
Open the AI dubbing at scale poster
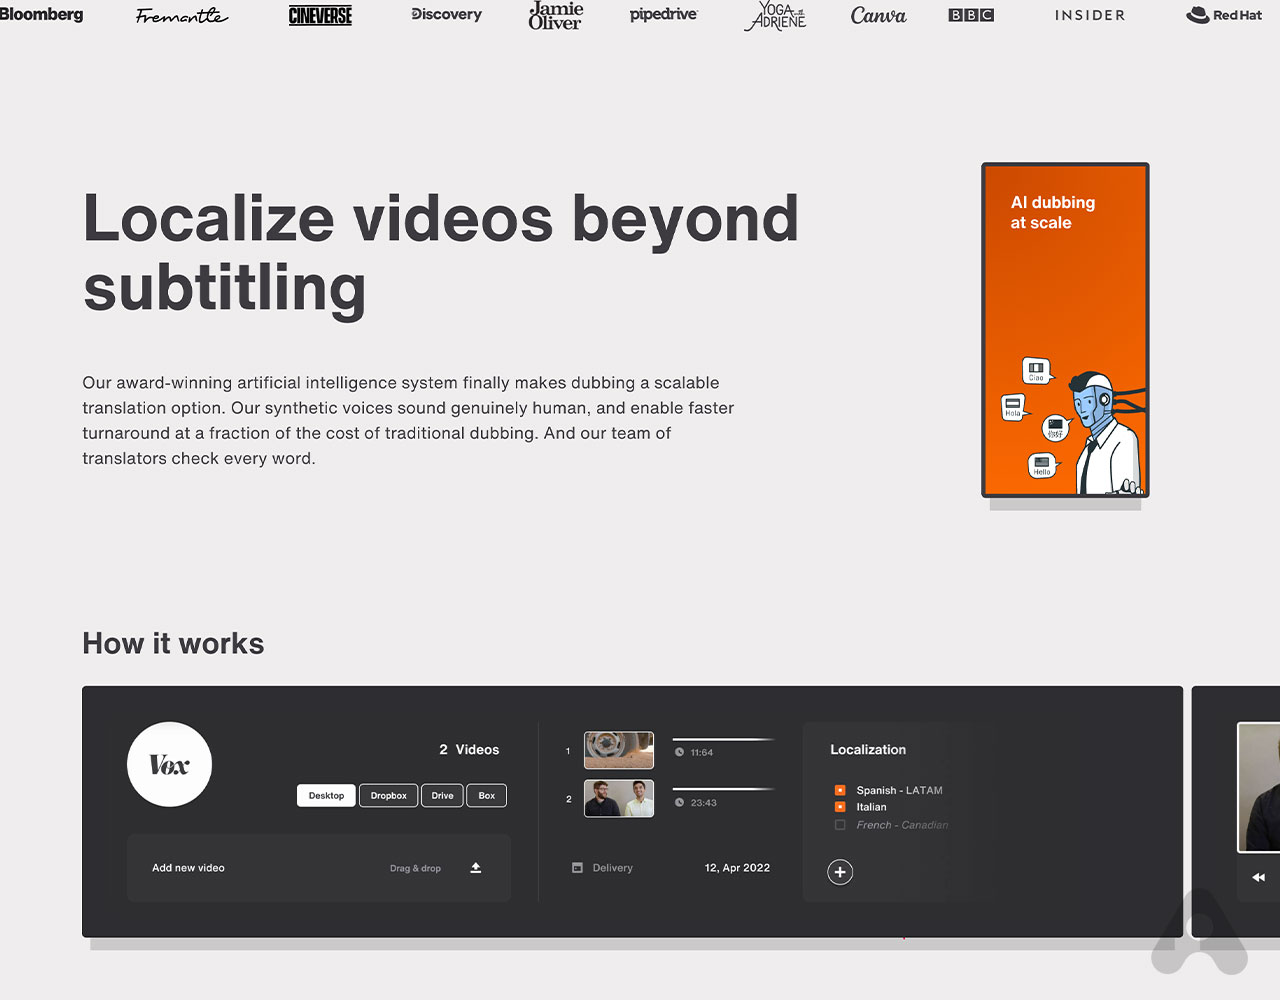tap(1065, 330)
